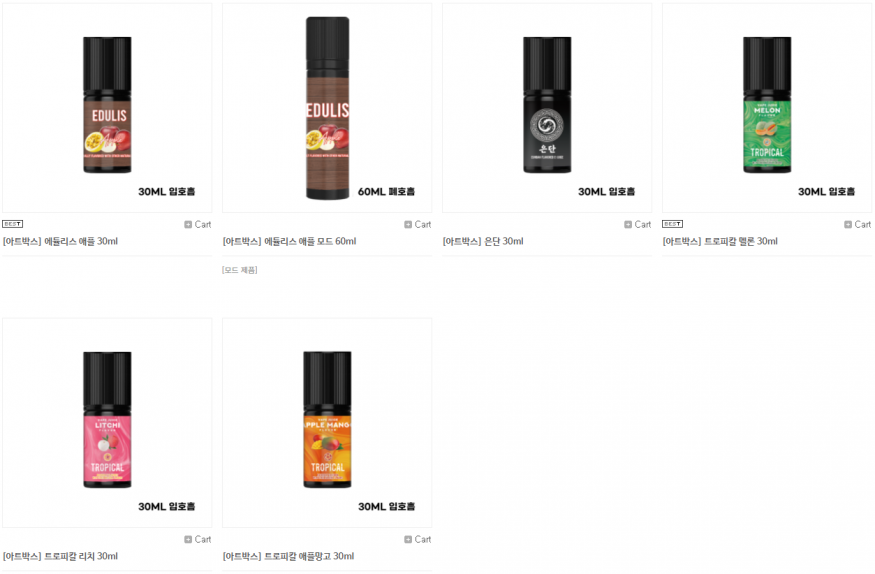Open pink Litchi Tropical bottle image
Screen dimensions: 875x574
pyautogui.click(x=107, y=423)
